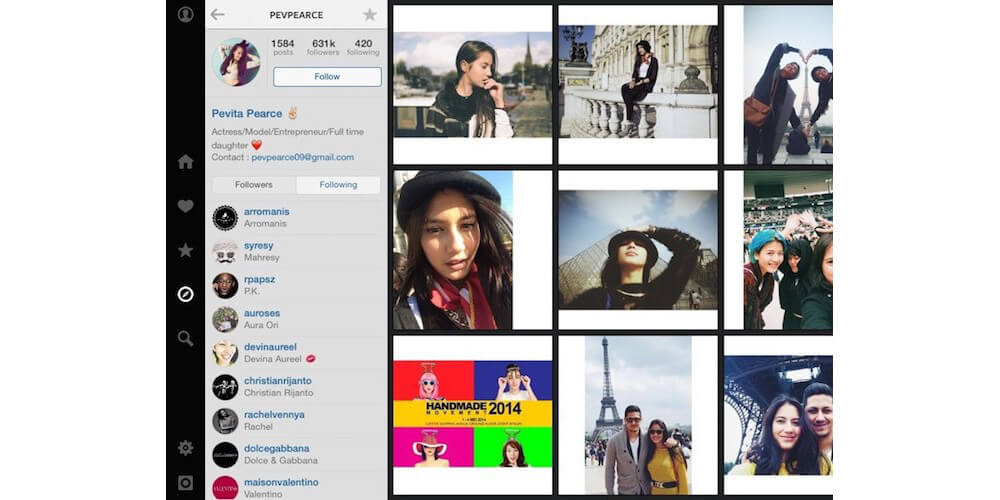Open photo of woman sitting on balustrade

coord(638,85)
